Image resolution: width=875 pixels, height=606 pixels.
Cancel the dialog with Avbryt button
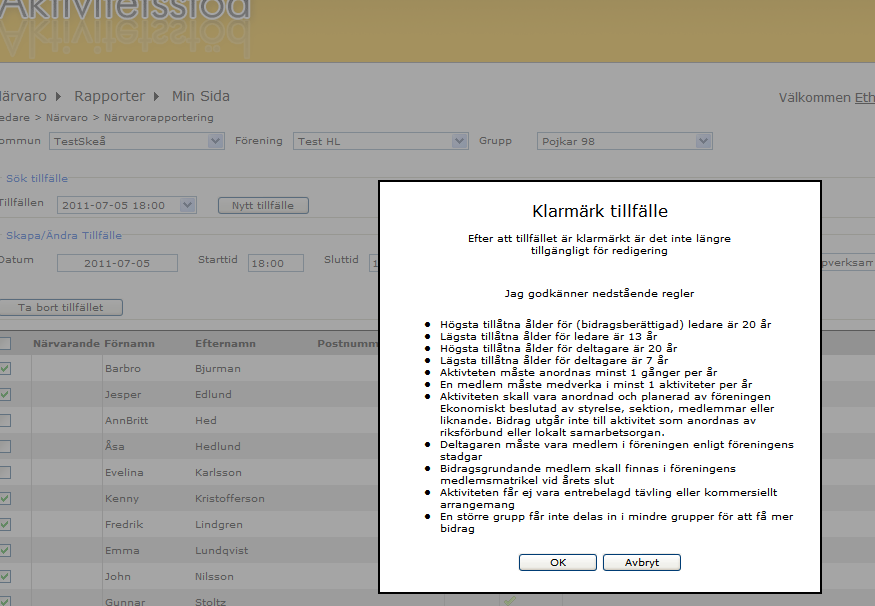click(x=642, y=562)
